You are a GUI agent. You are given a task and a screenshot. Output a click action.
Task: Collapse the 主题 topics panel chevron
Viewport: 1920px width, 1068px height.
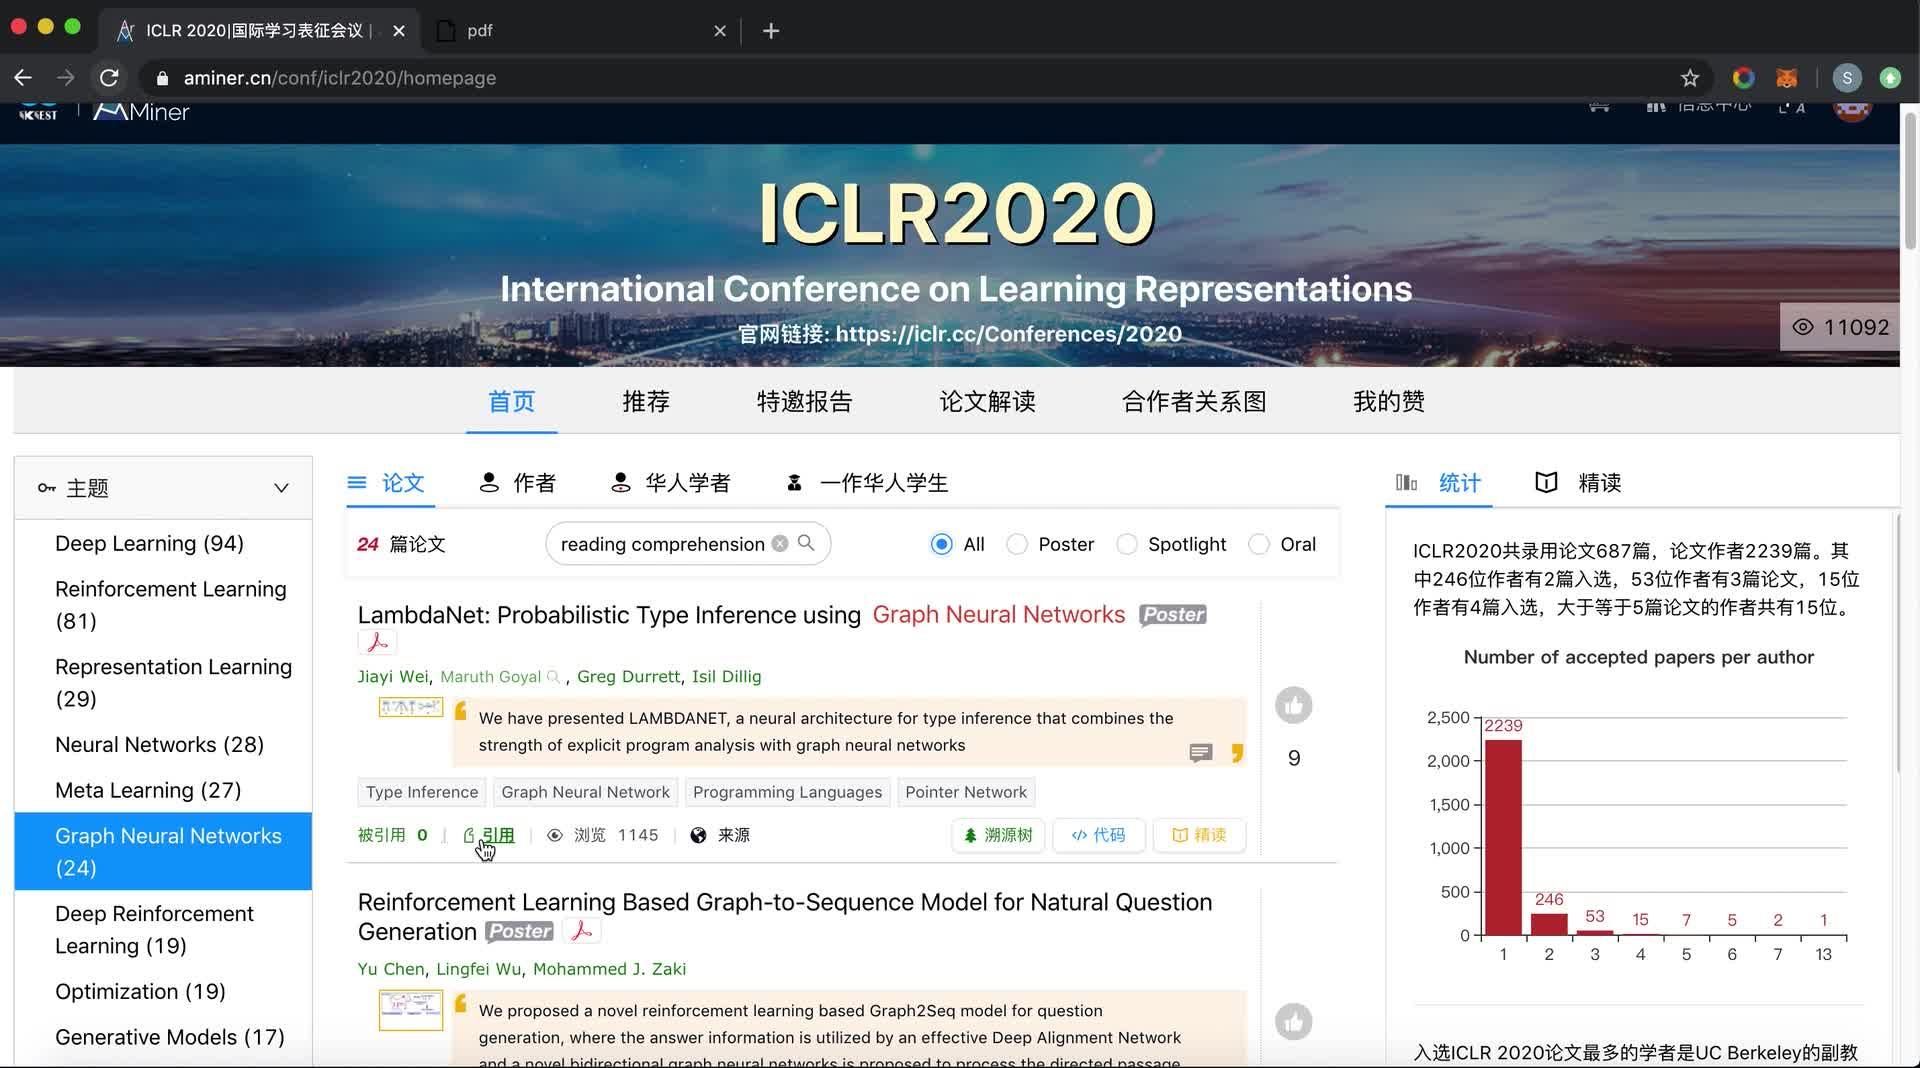(280, 488)
